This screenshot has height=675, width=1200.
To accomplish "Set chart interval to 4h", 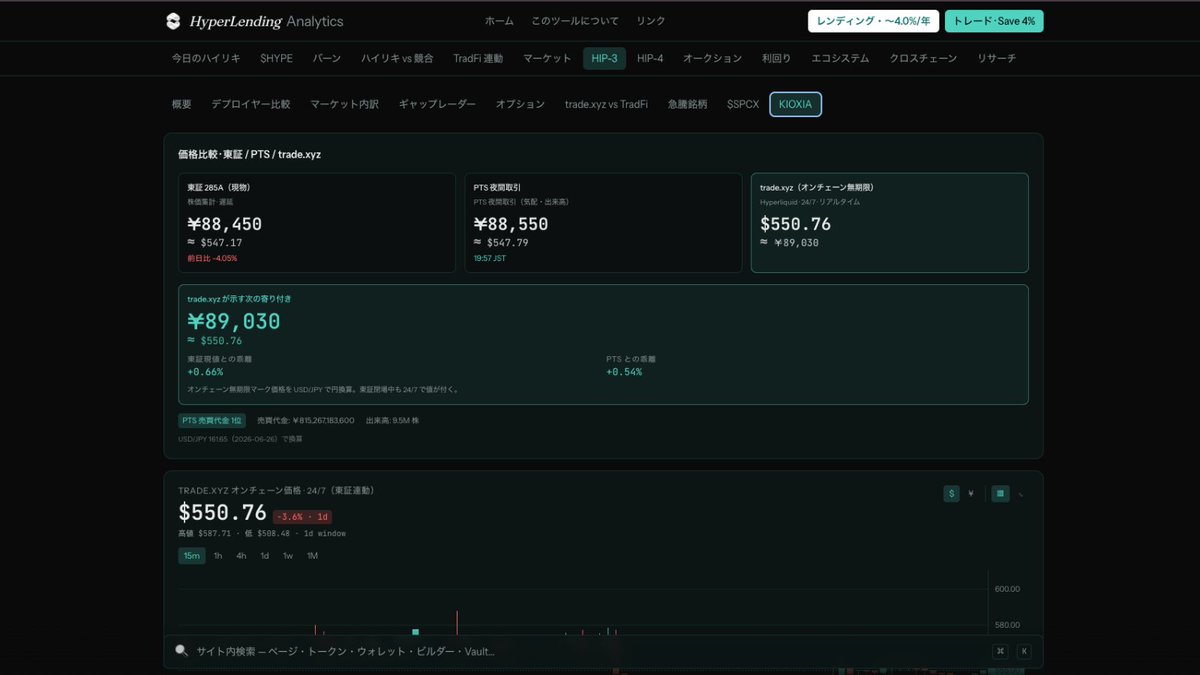I will click(241, 556).
